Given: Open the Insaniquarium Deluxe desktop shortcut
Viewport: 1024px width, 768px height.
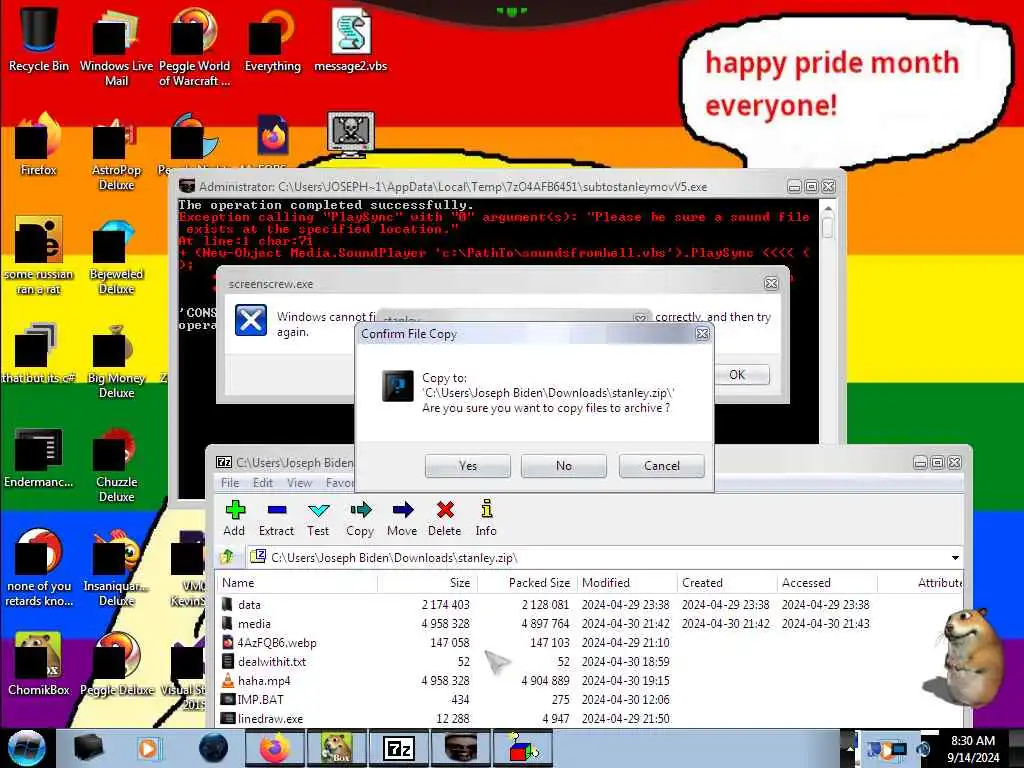Looking at the screenshot, I should [x=117, y=568].
